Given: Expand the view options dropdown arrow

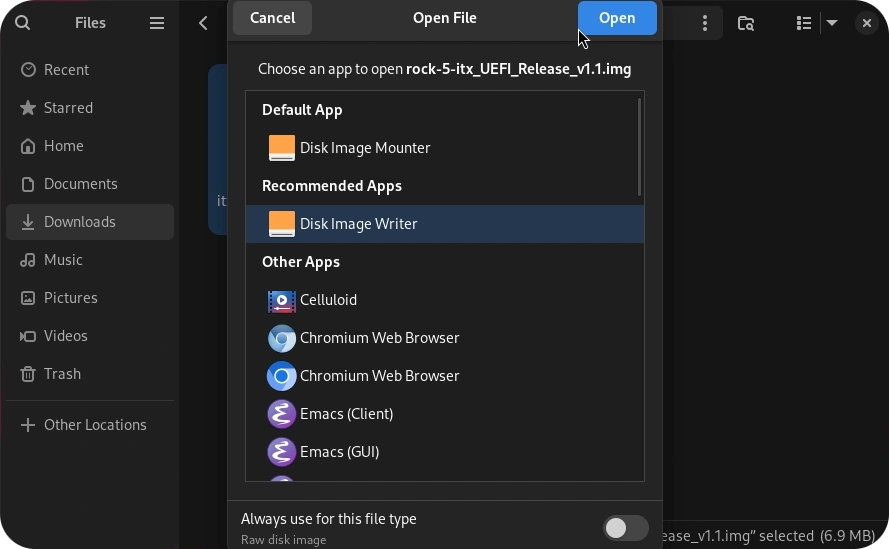Looking at the screenshot, I should (832, 23).
